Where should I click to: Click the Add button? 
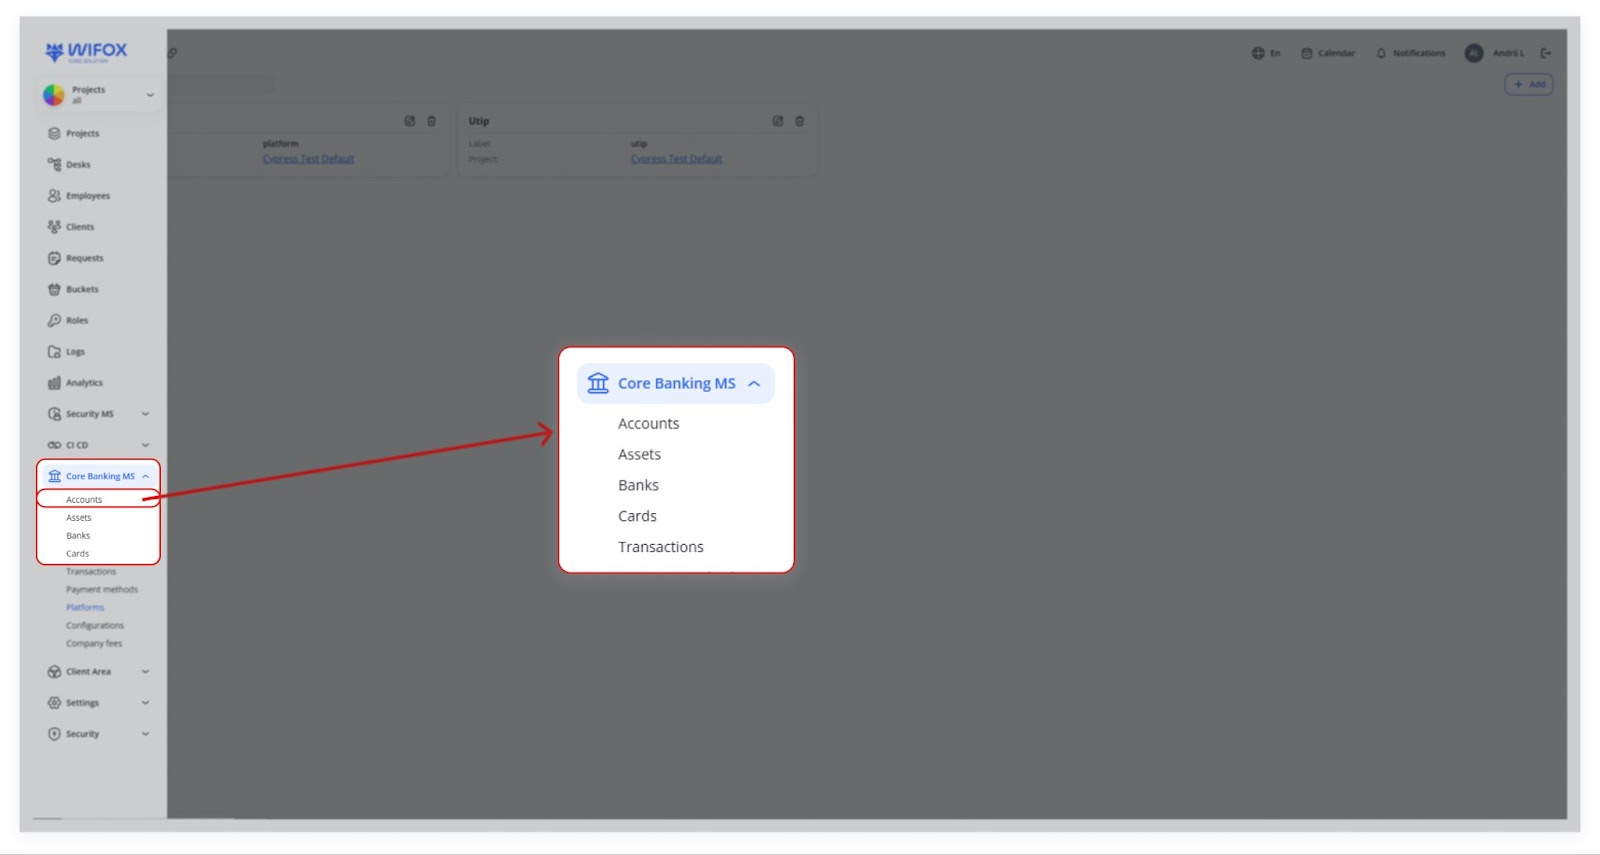(1529, 84)
